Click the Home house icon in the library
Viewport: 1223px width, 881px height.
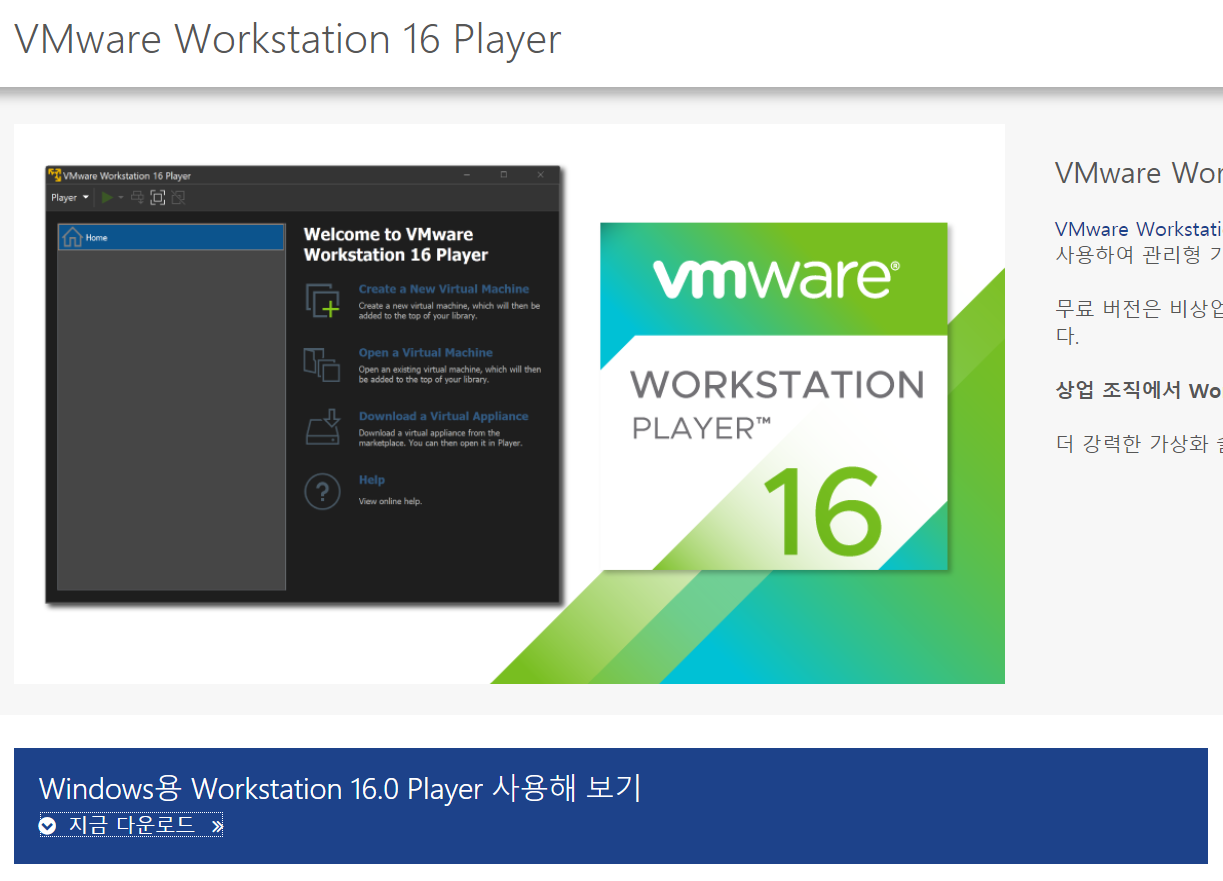(72, 237)
